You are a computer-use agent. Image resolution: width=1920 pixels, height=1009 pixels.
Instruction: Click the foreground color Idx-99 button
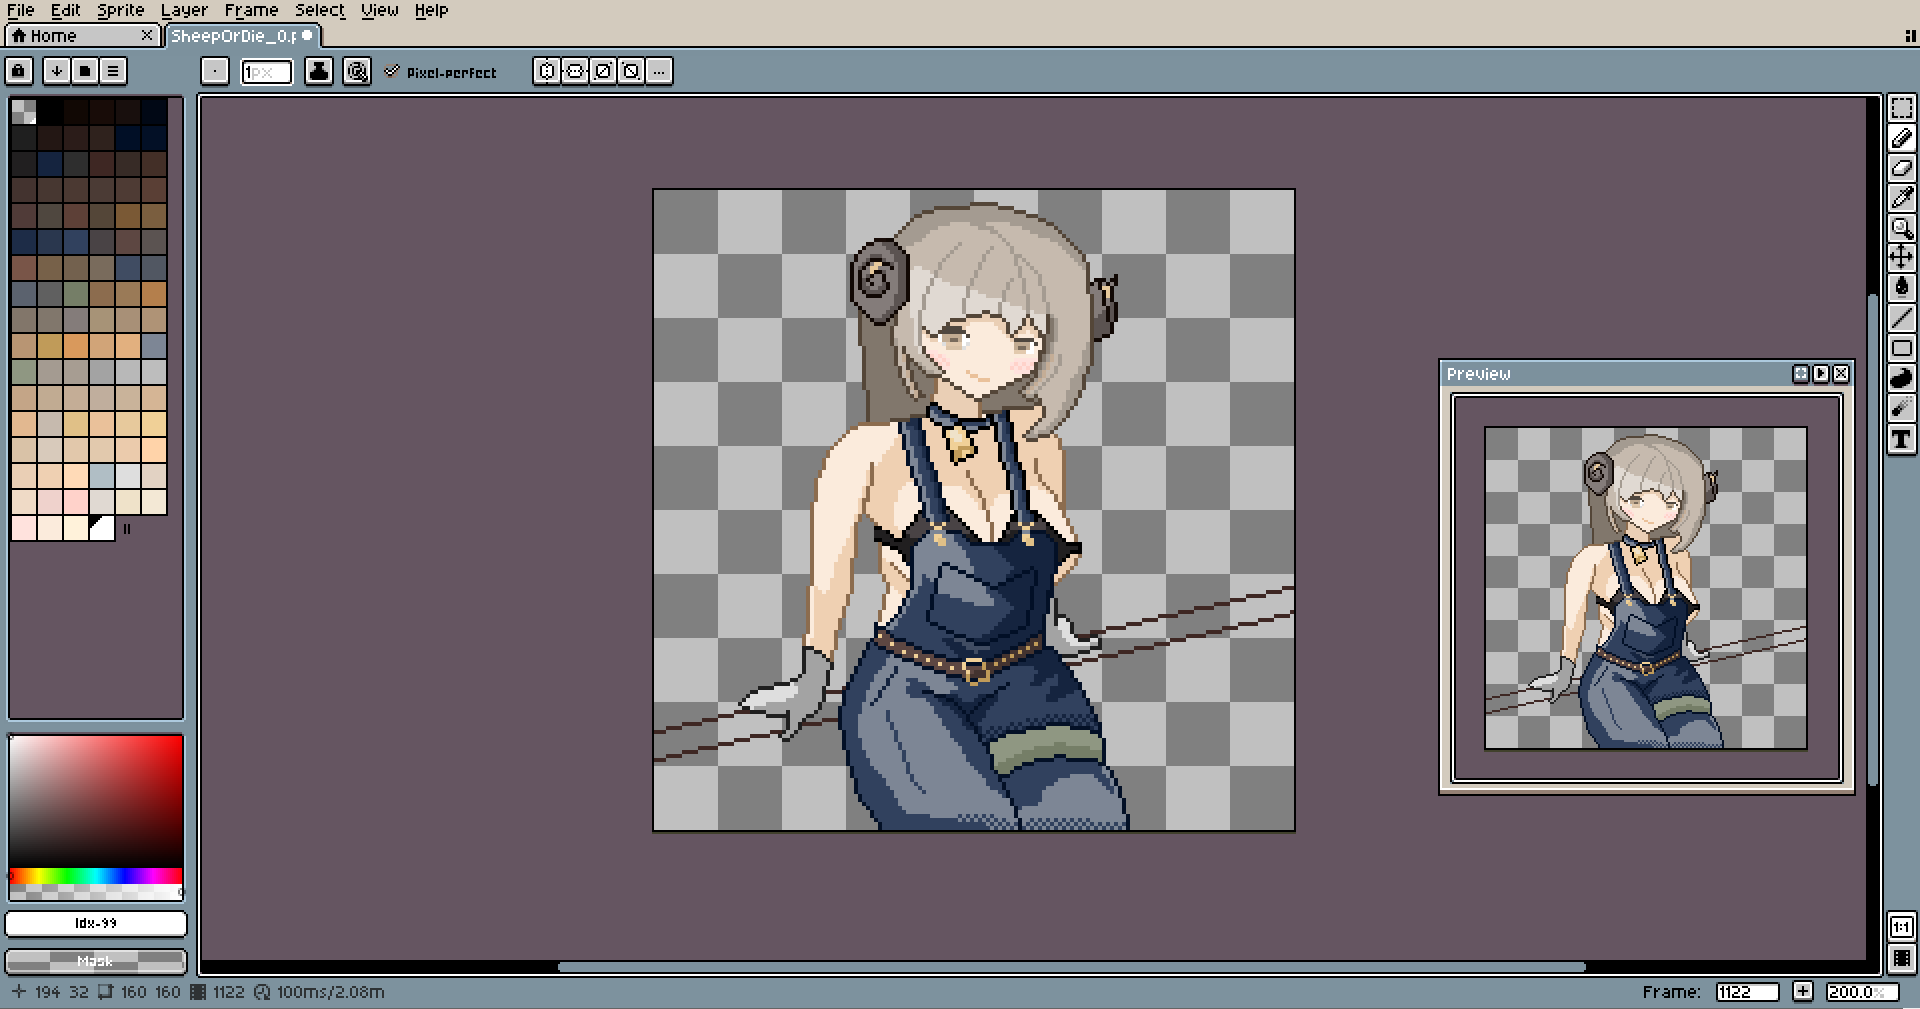(96, 924)
